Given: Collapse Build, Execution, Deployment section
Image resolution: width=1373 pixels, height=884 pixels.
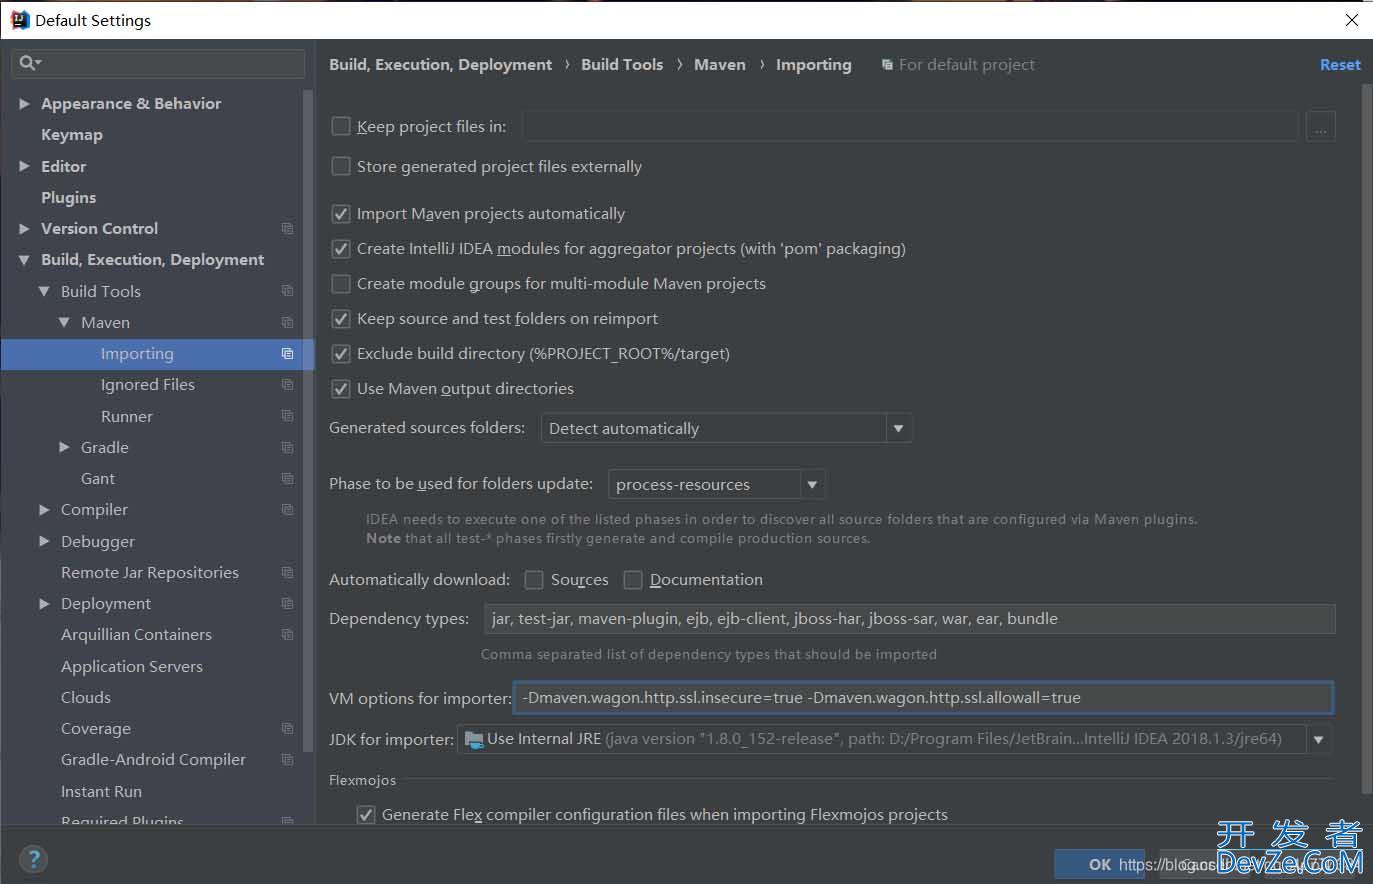Looking at the screenshot, I should pyautogui.click(x=24, y=260).
